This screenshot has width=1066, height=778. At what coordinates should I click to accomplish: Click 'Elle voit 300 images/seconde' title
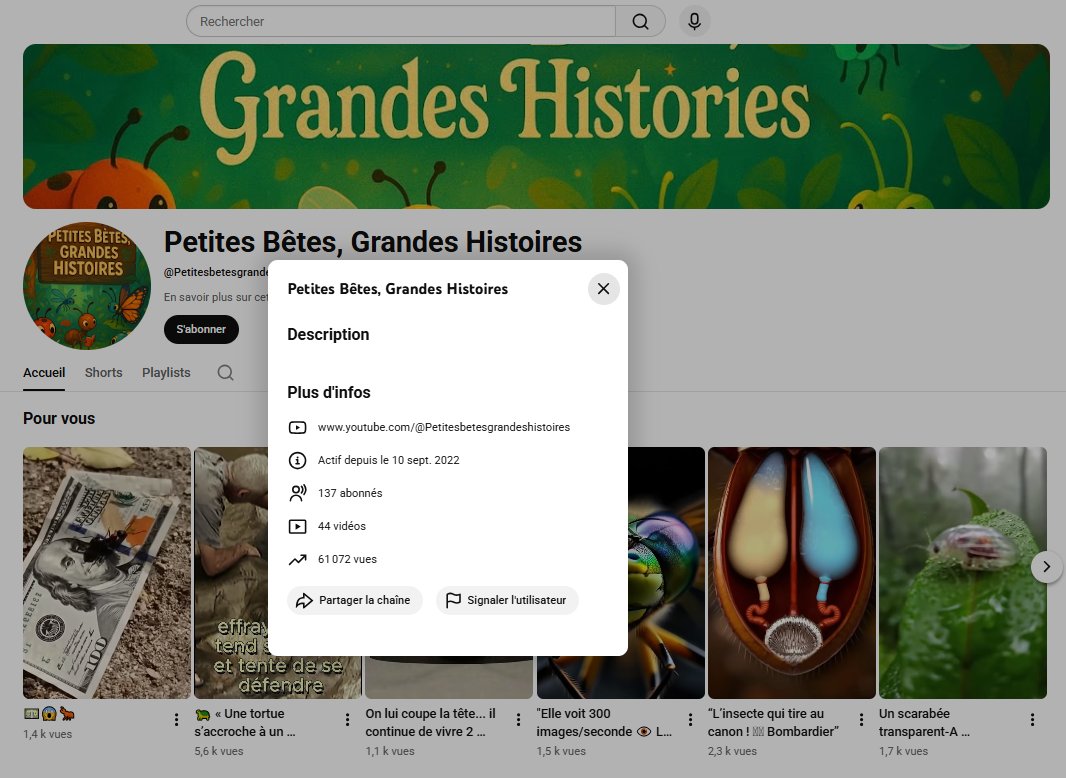(x=604, y=722)
